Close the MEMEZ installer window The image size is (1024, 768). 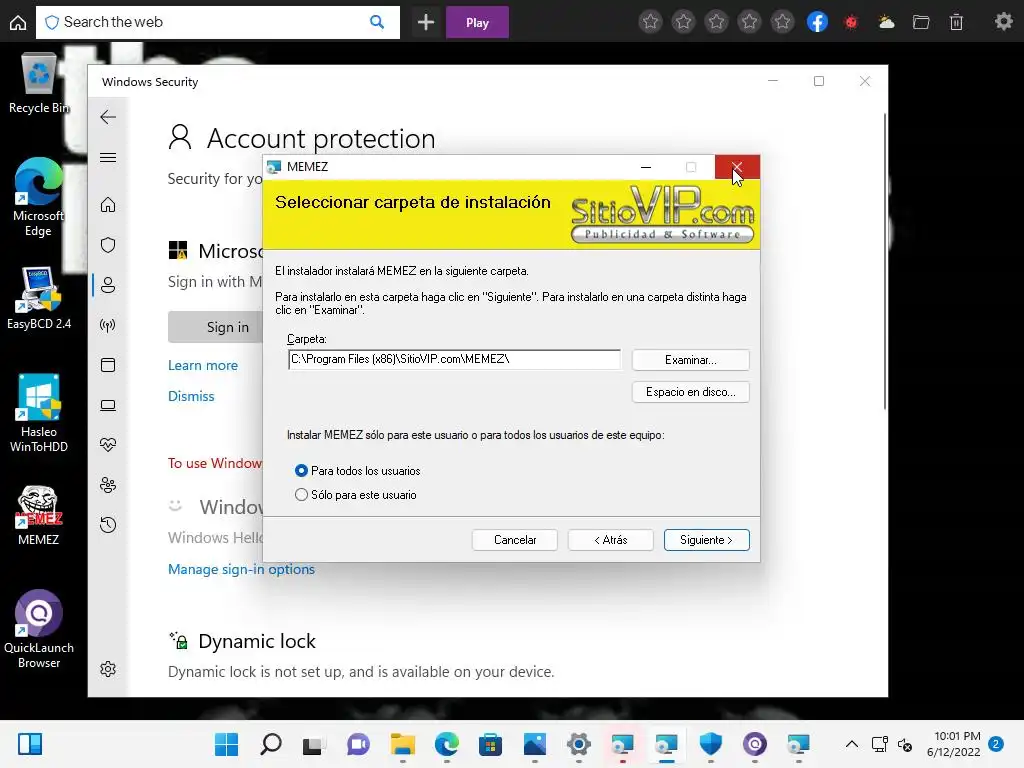[x=737, y=167]
